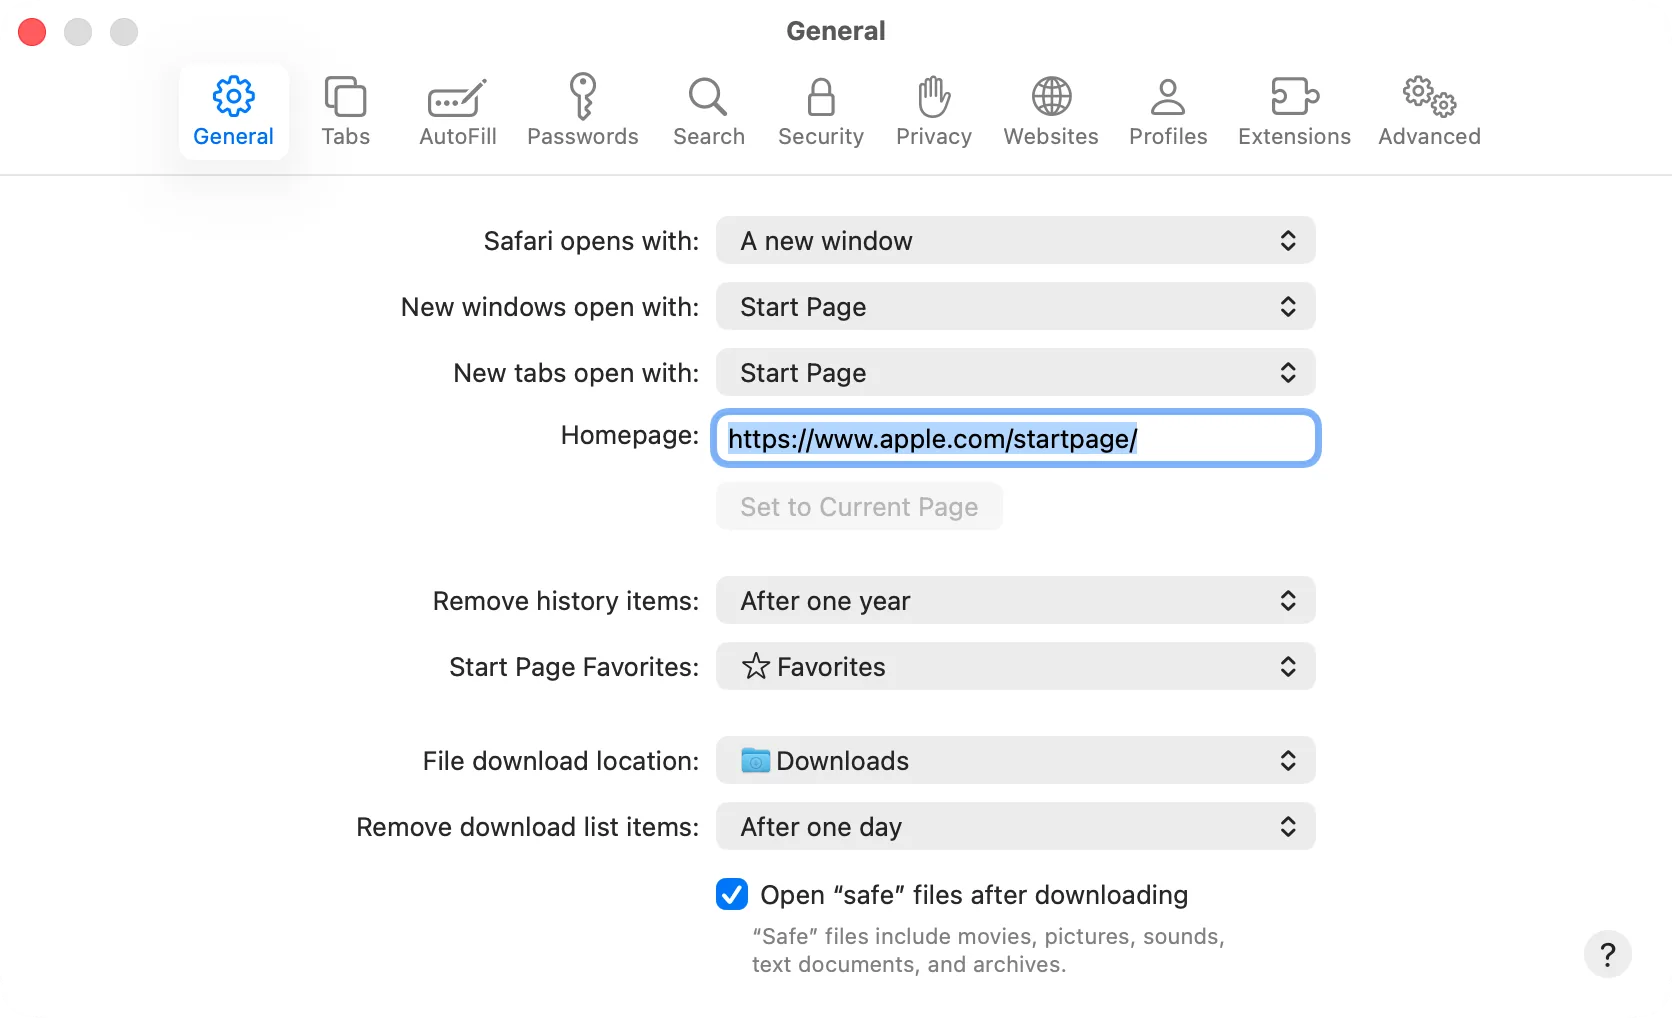This screenshot has height=1018, width=1672.
Task: Click the help question mark button
Action: point(1607,954)
